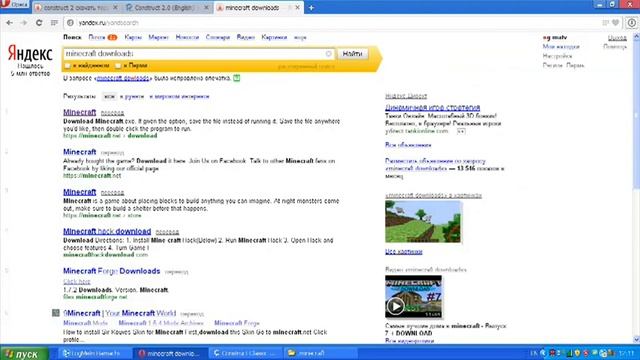Click the 'Minecraft Forge' sitelink under 9Minecraft
Viewport: 640px width, 360px height.
[237, 323]
